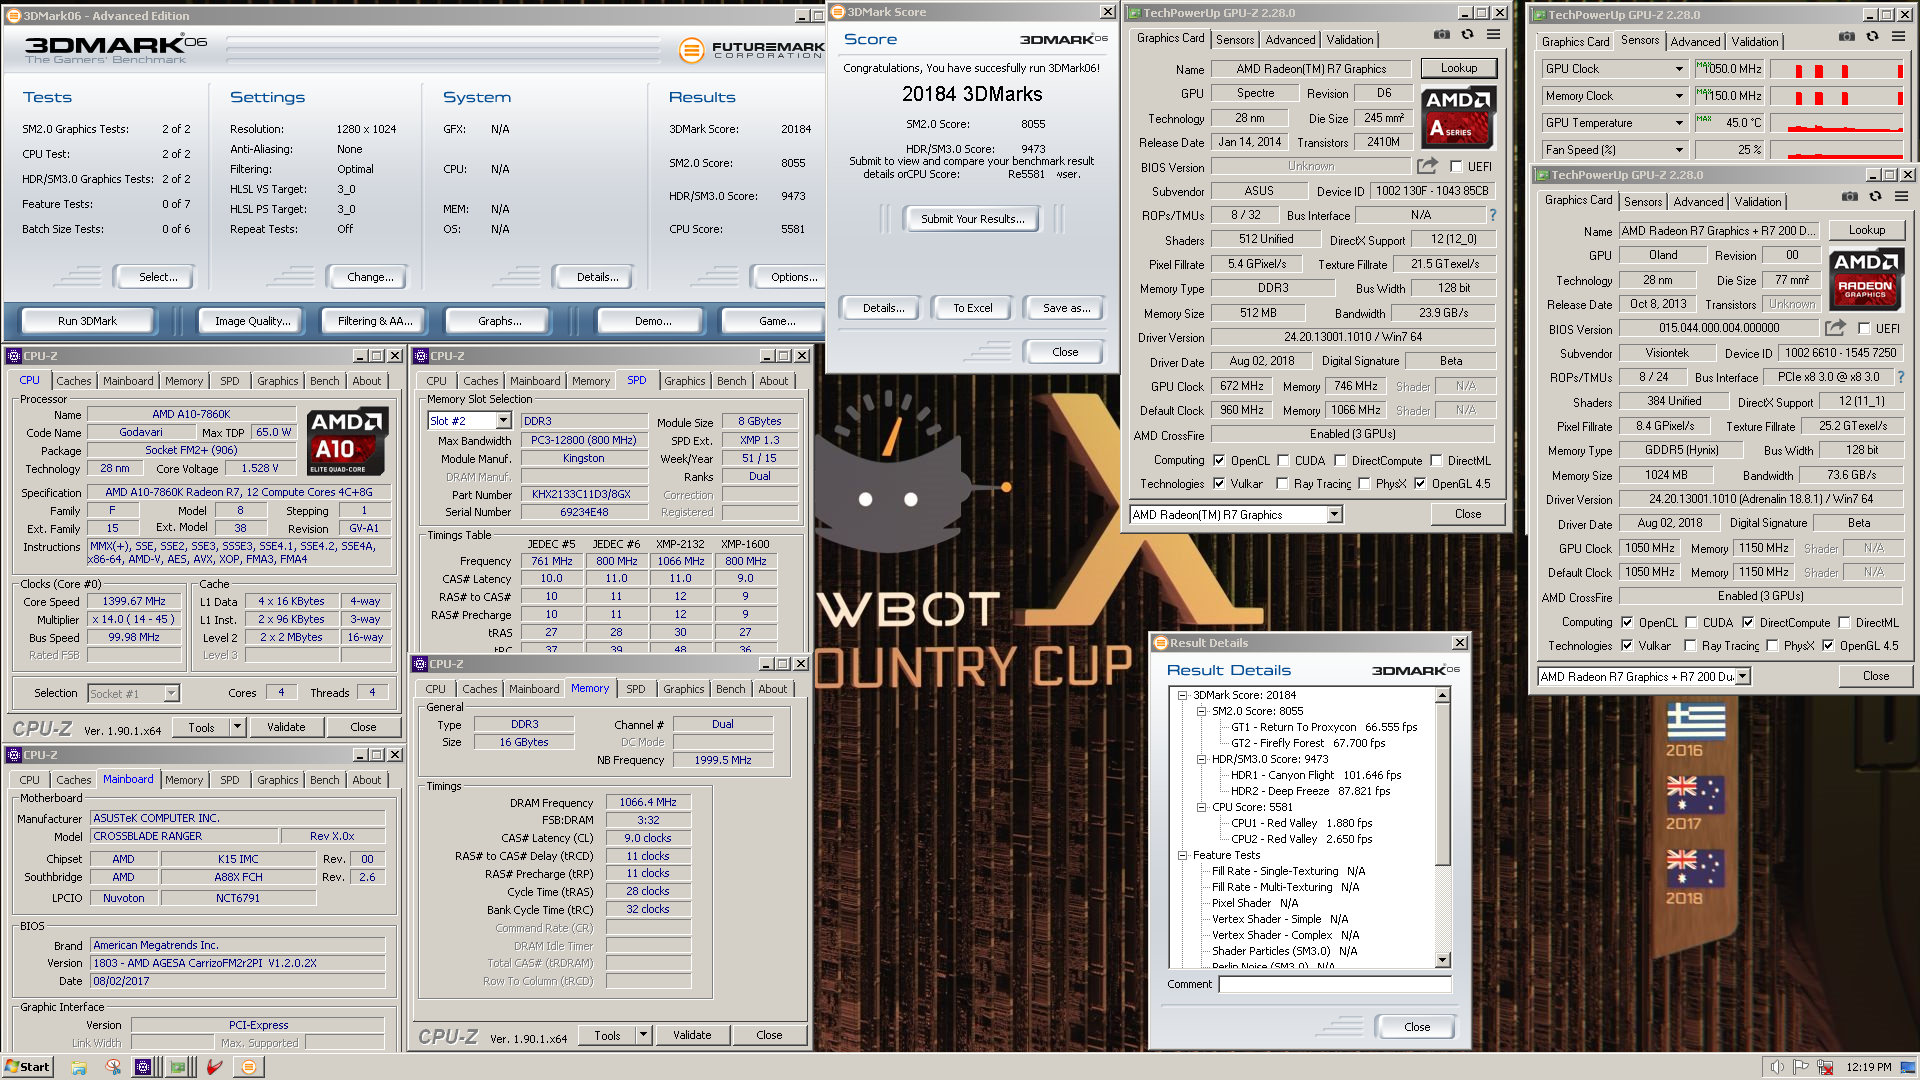Image resolution: width=1920 pixels, height=1080 pixels.
Task: Click the camera icon in the R7 200 GPU-Z window
Action: tap(1849, 198)
